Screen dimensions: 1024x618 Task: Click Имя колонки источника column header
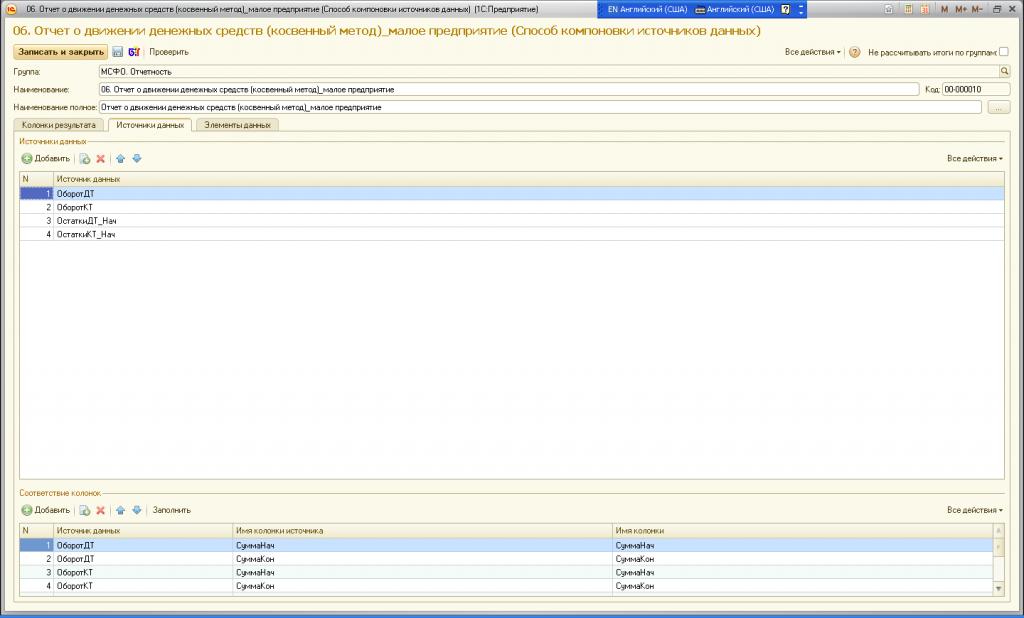point(423,531)
